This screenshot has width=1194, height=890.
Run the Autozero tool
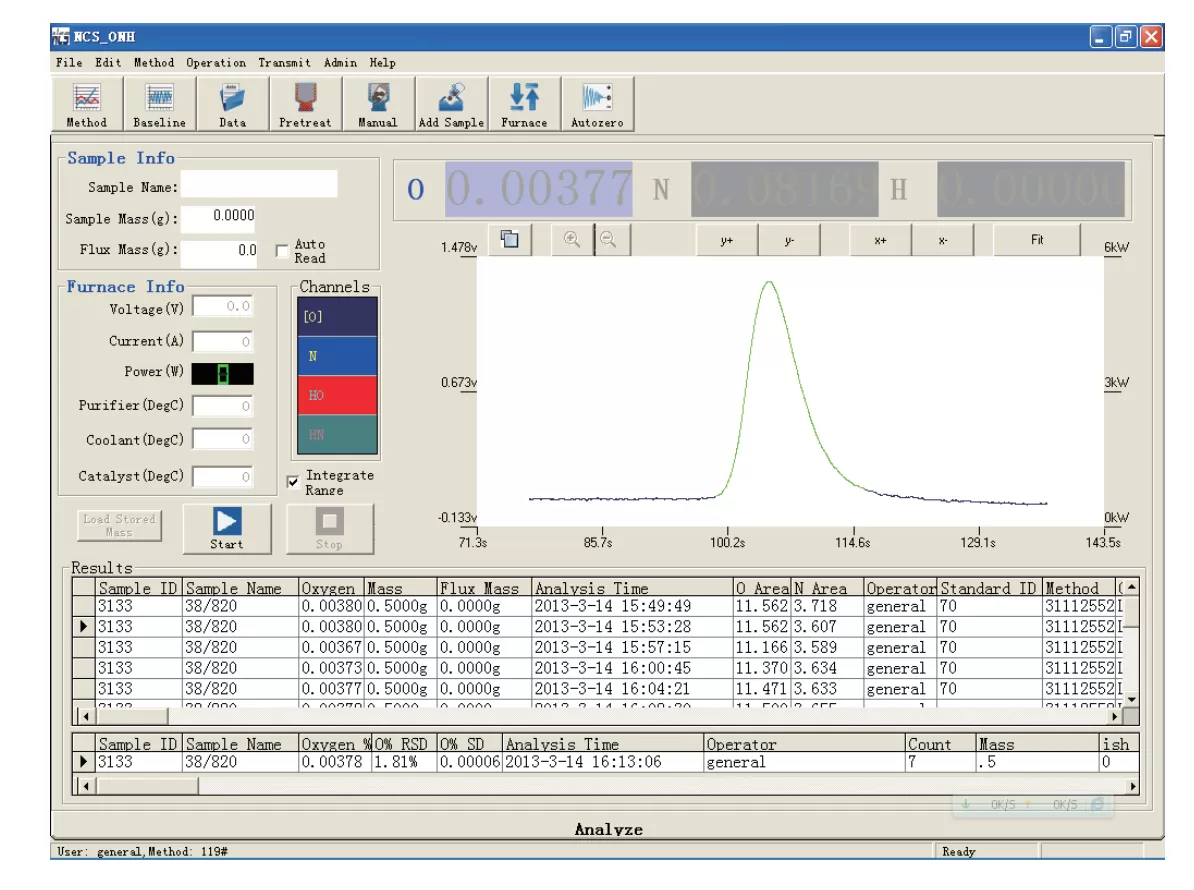597,105
